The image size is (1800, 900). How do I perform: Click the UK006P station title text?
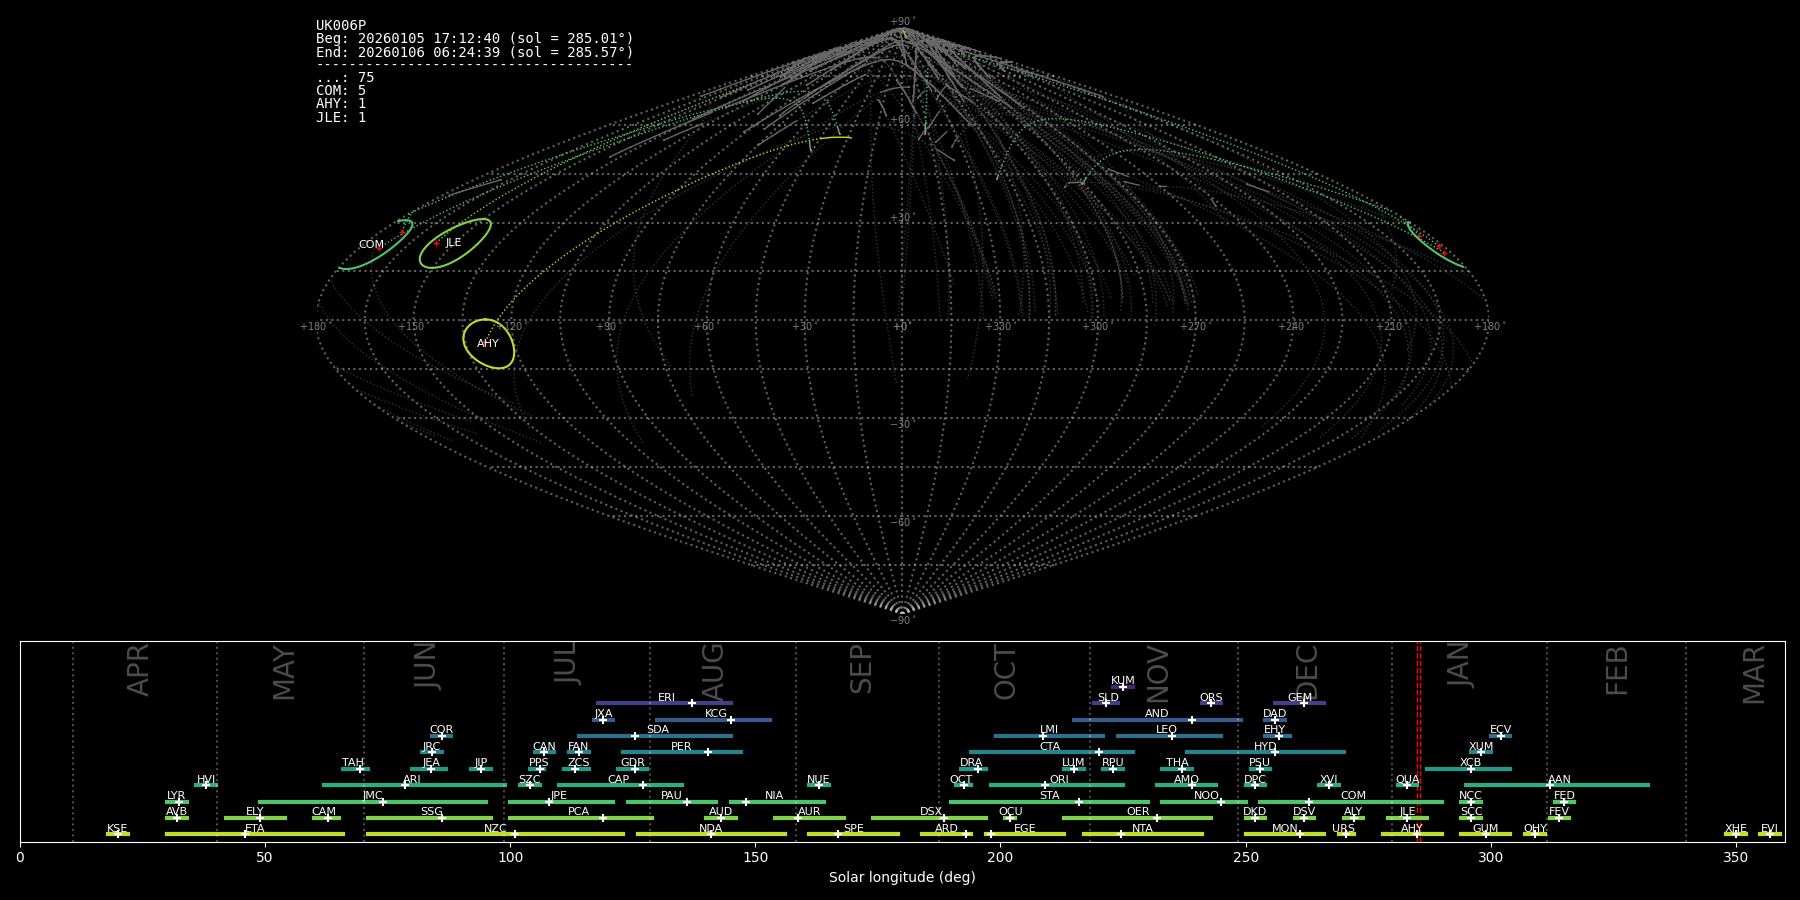coord(341,26)
